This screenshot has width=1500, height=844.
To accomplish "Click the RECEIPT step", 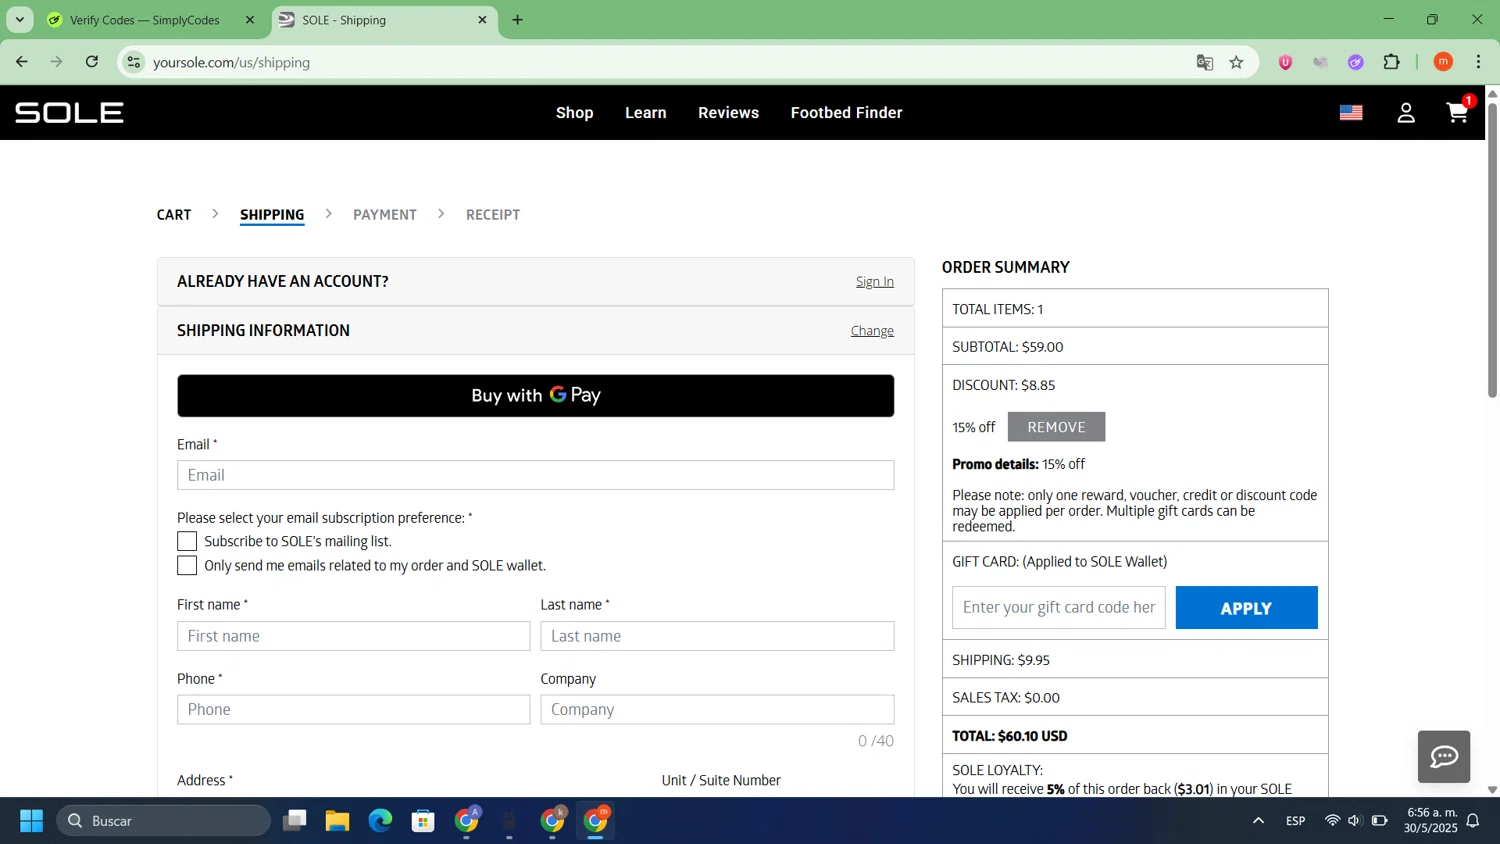I will (493, 215).
